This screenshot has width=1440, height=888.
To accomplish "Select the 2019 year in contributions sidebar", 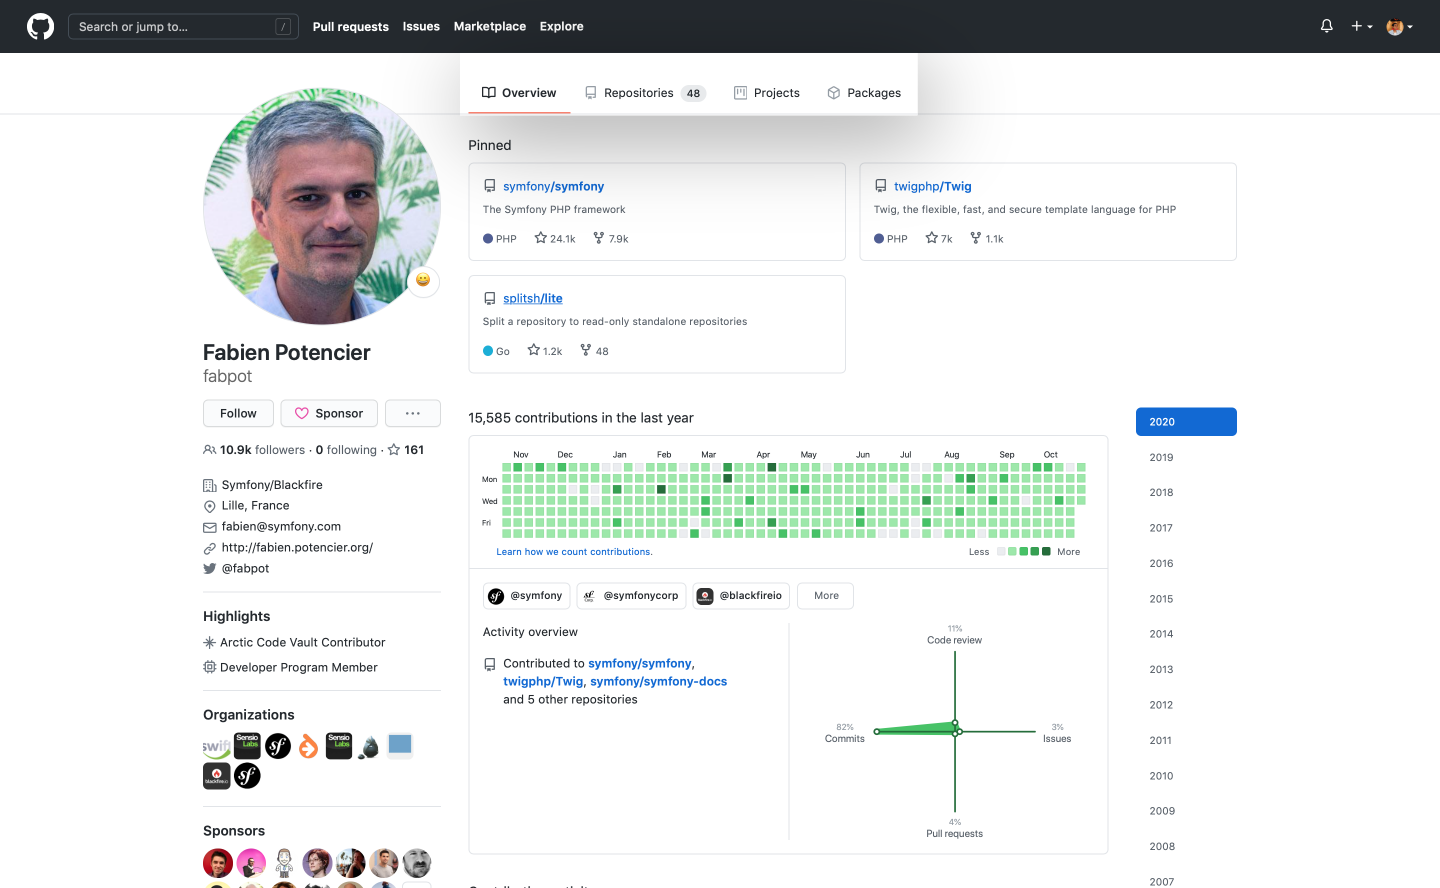I will (1160, 457).
